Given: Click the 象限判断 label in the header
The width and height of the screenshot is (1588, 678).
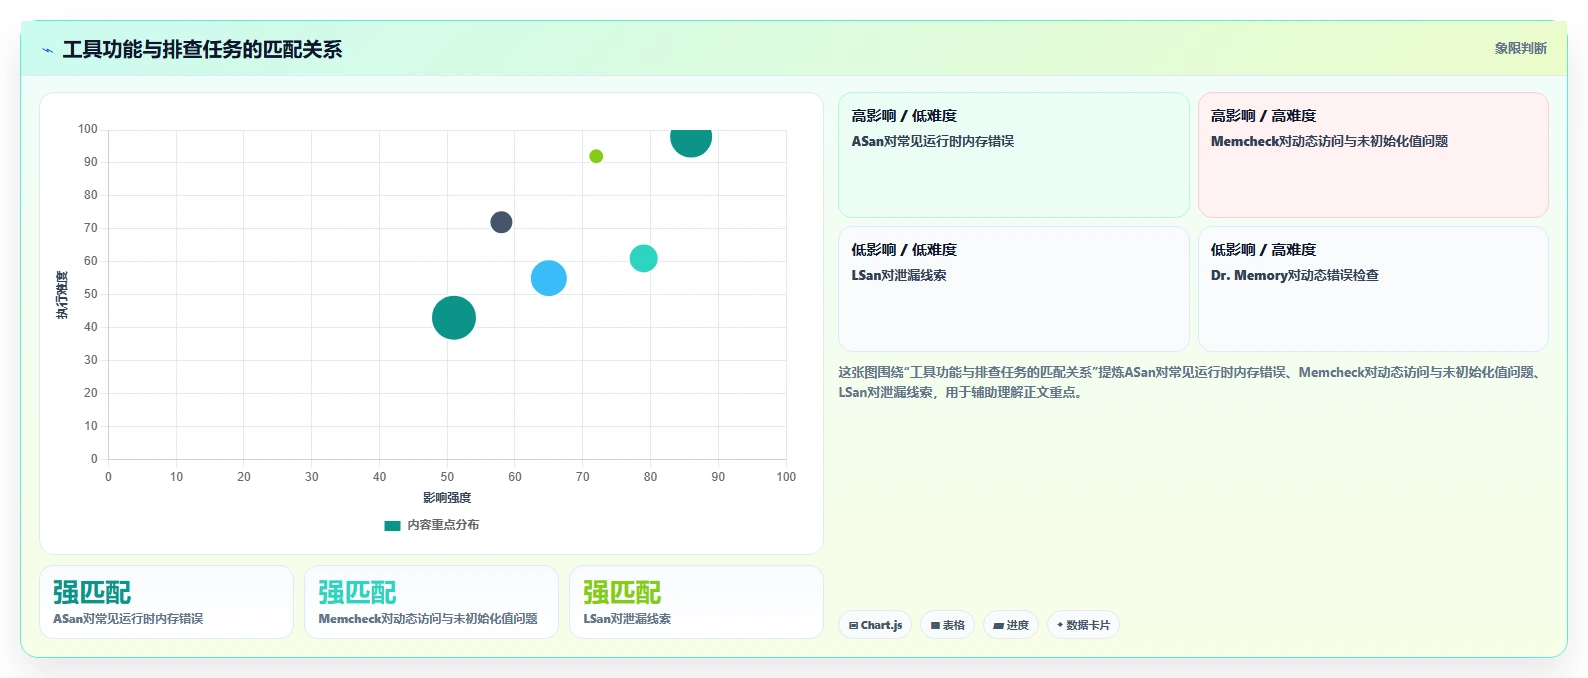Looking at the screenshot, I should [1520, 48].
